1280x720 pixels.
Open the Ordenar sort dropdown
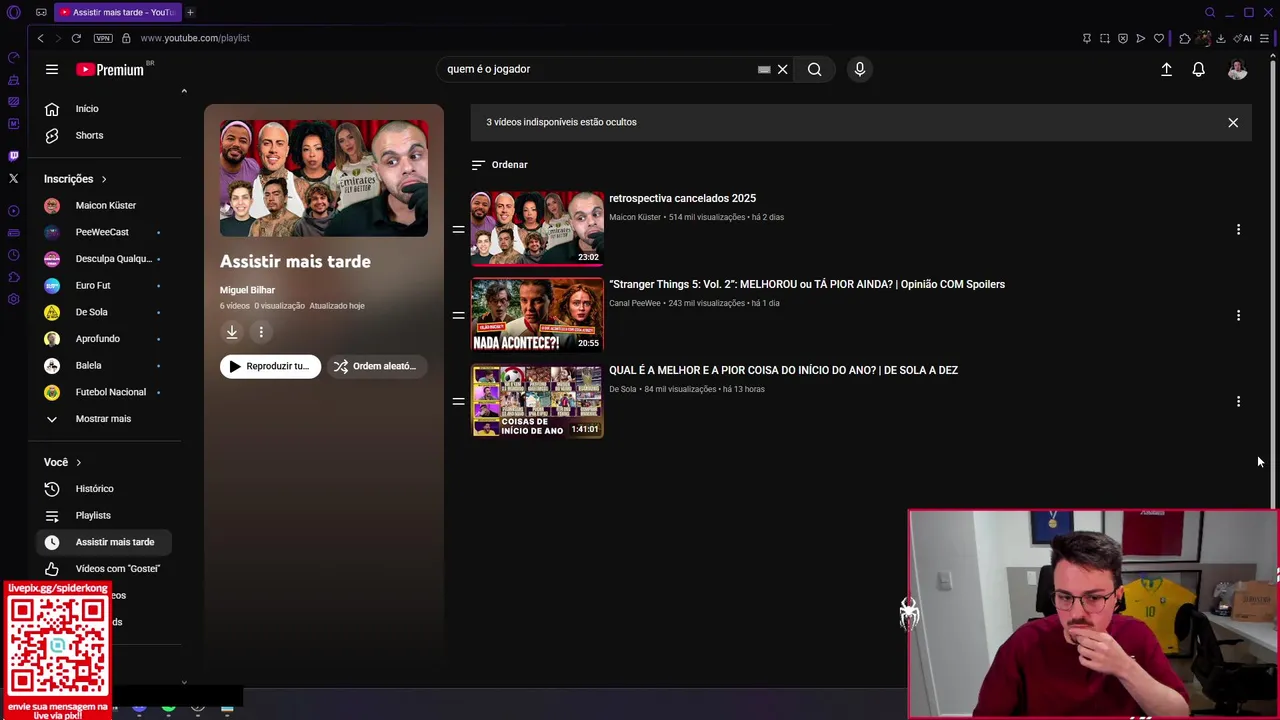click(x=500, y=165)
